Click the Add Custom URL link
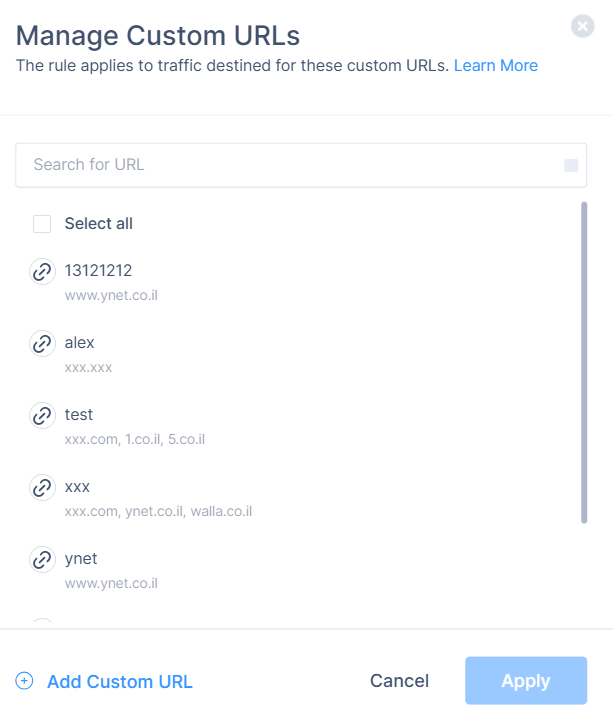Viewport: 613px width, 717px height. pos(119,682)
